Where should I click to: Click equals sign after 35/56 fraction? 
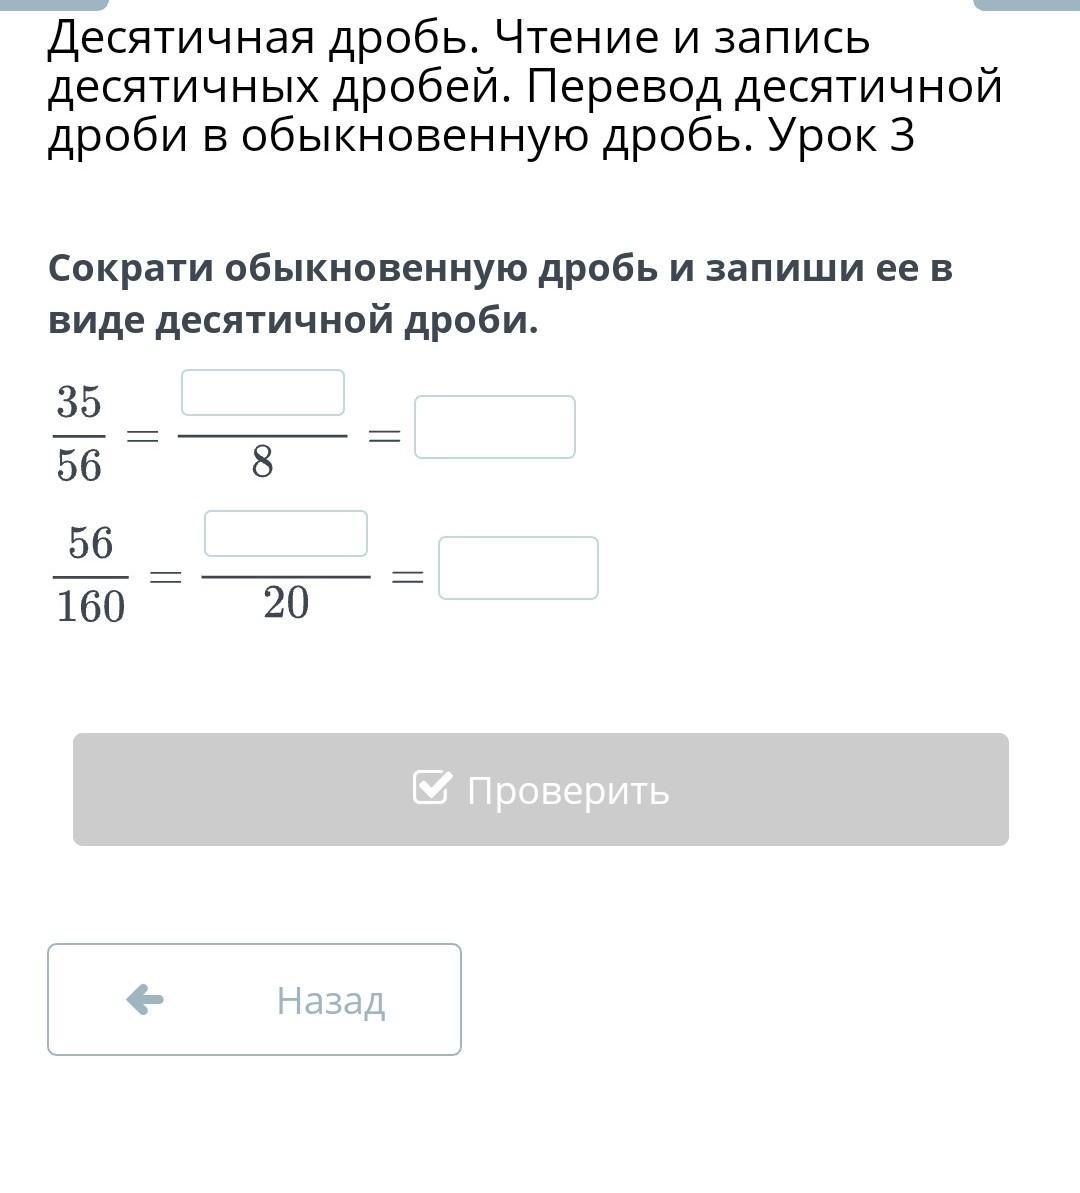142,436
